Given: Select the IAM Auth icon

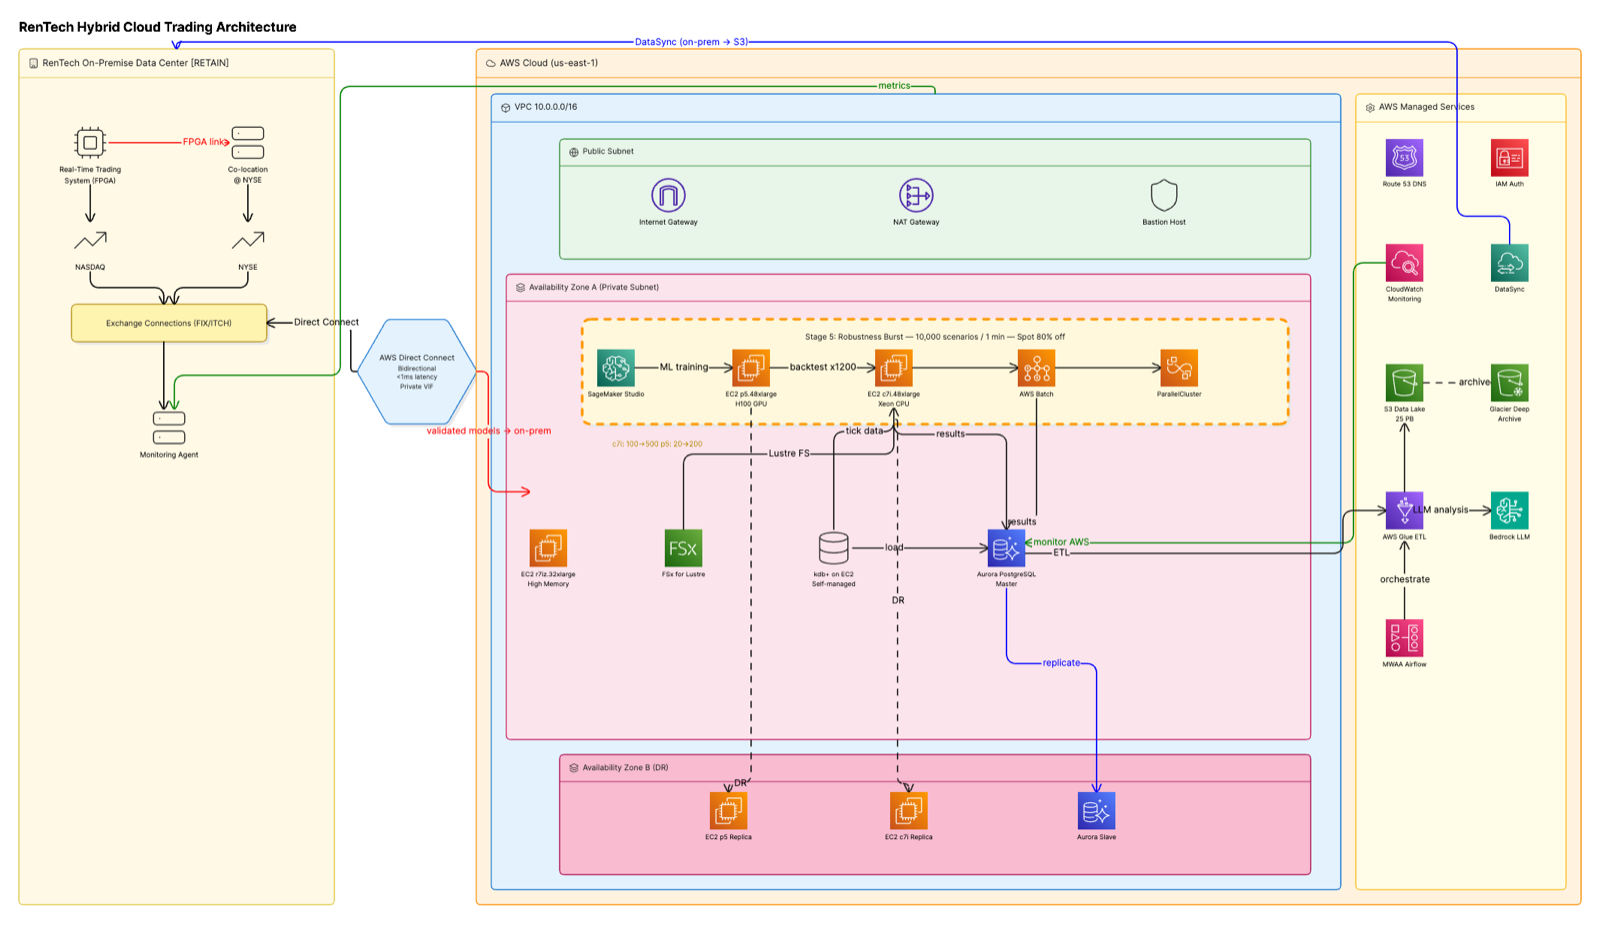Looking at the screenshot, I should coord(1510,158).
